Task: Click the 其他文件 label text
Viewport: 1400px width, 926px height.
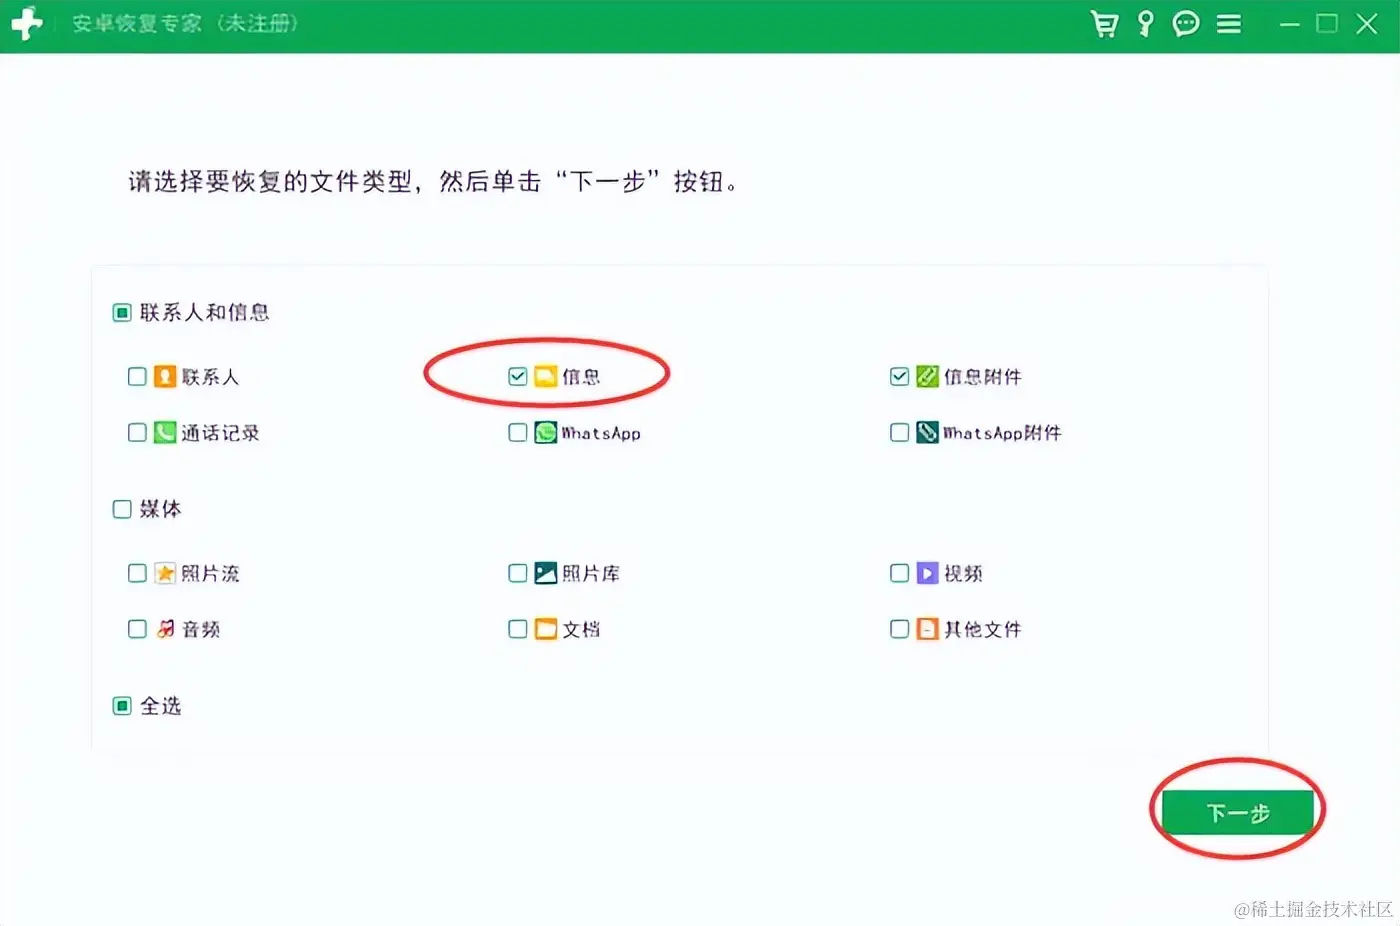Action: click(x=982, y=629)
